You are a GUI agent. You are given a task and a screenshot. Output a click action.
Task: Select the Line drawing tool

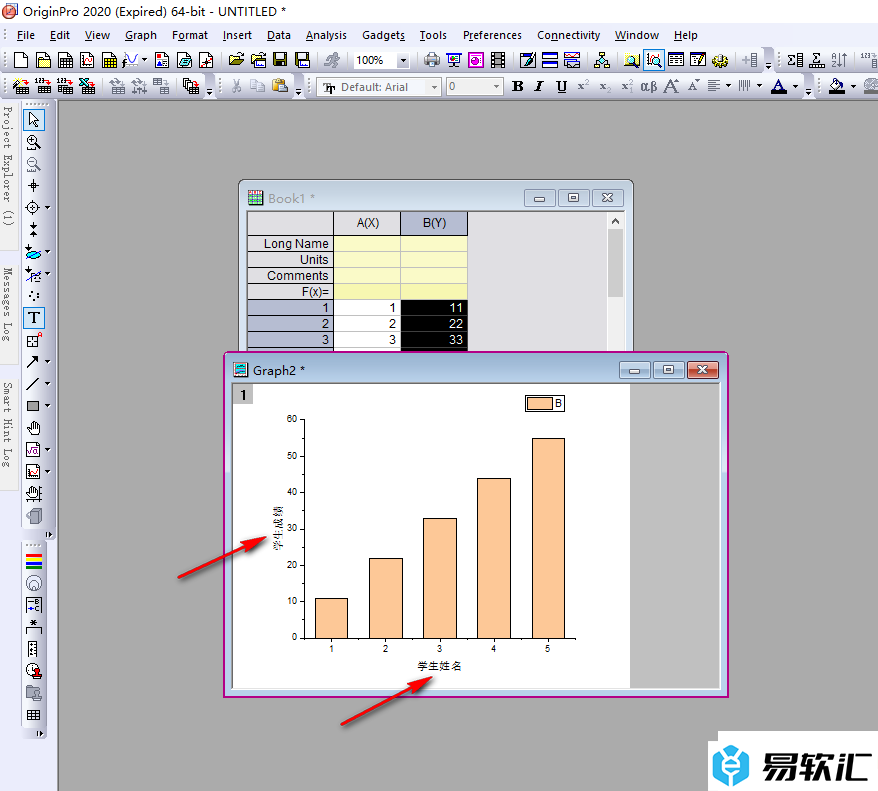tap(32, 383)
